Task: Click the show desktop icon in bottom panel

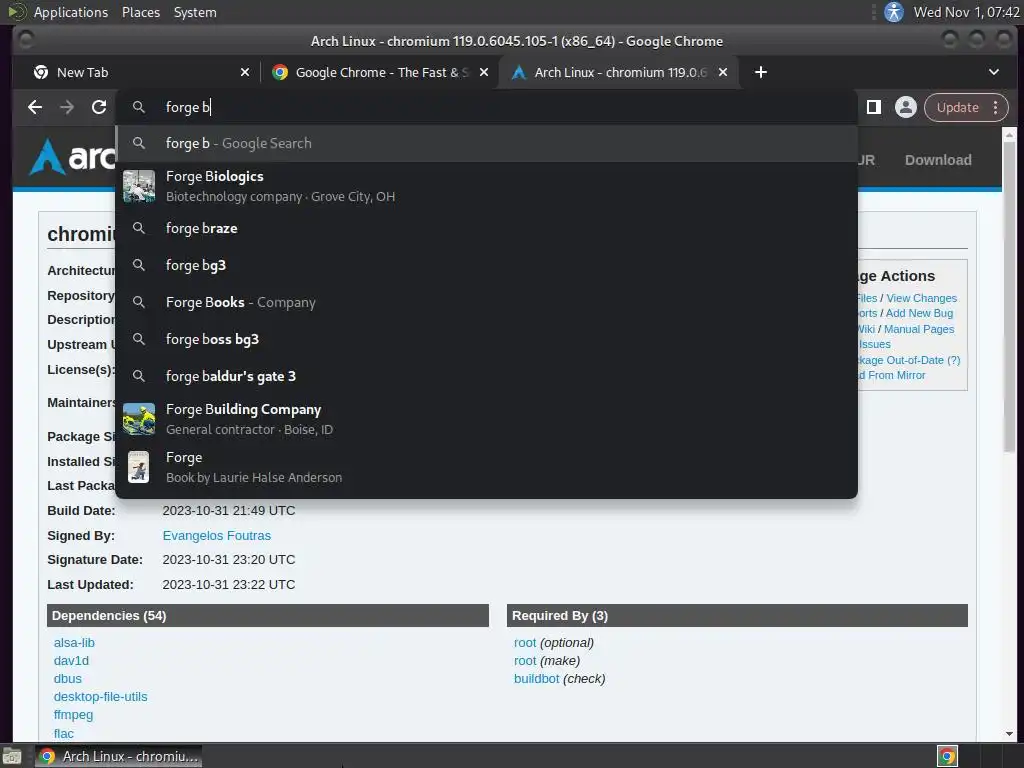Action: pos(12,756)
